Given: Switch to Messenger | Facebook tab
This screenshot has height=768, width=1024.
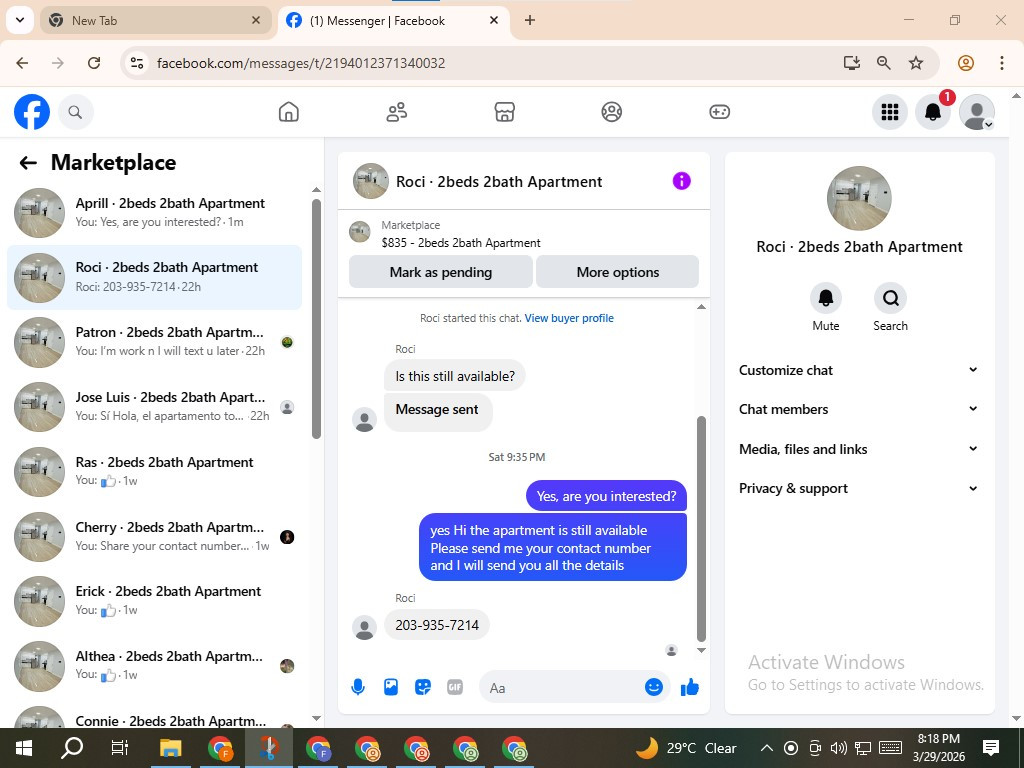Looking at the screenshot, I should click(x=393, y=21).
